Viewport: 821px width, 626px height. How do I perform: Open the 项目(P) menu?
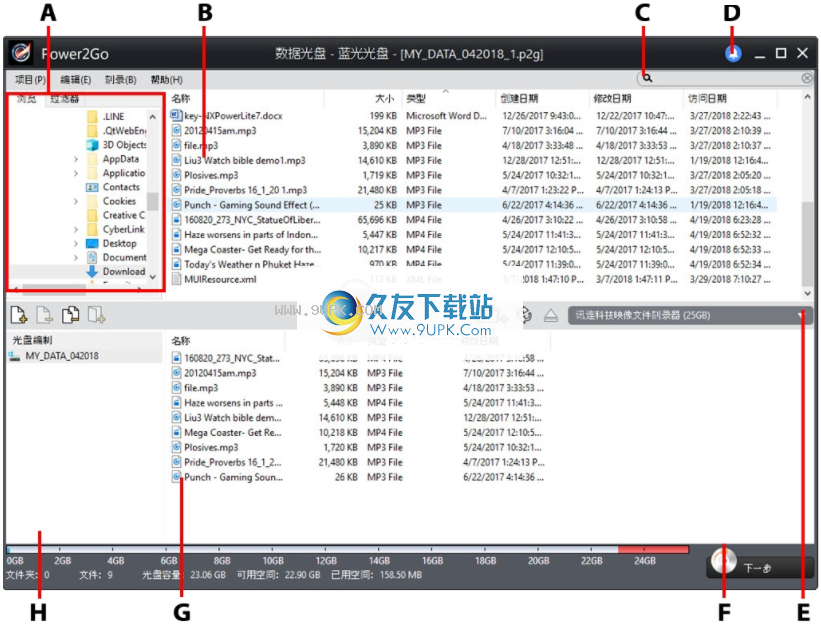30,80
